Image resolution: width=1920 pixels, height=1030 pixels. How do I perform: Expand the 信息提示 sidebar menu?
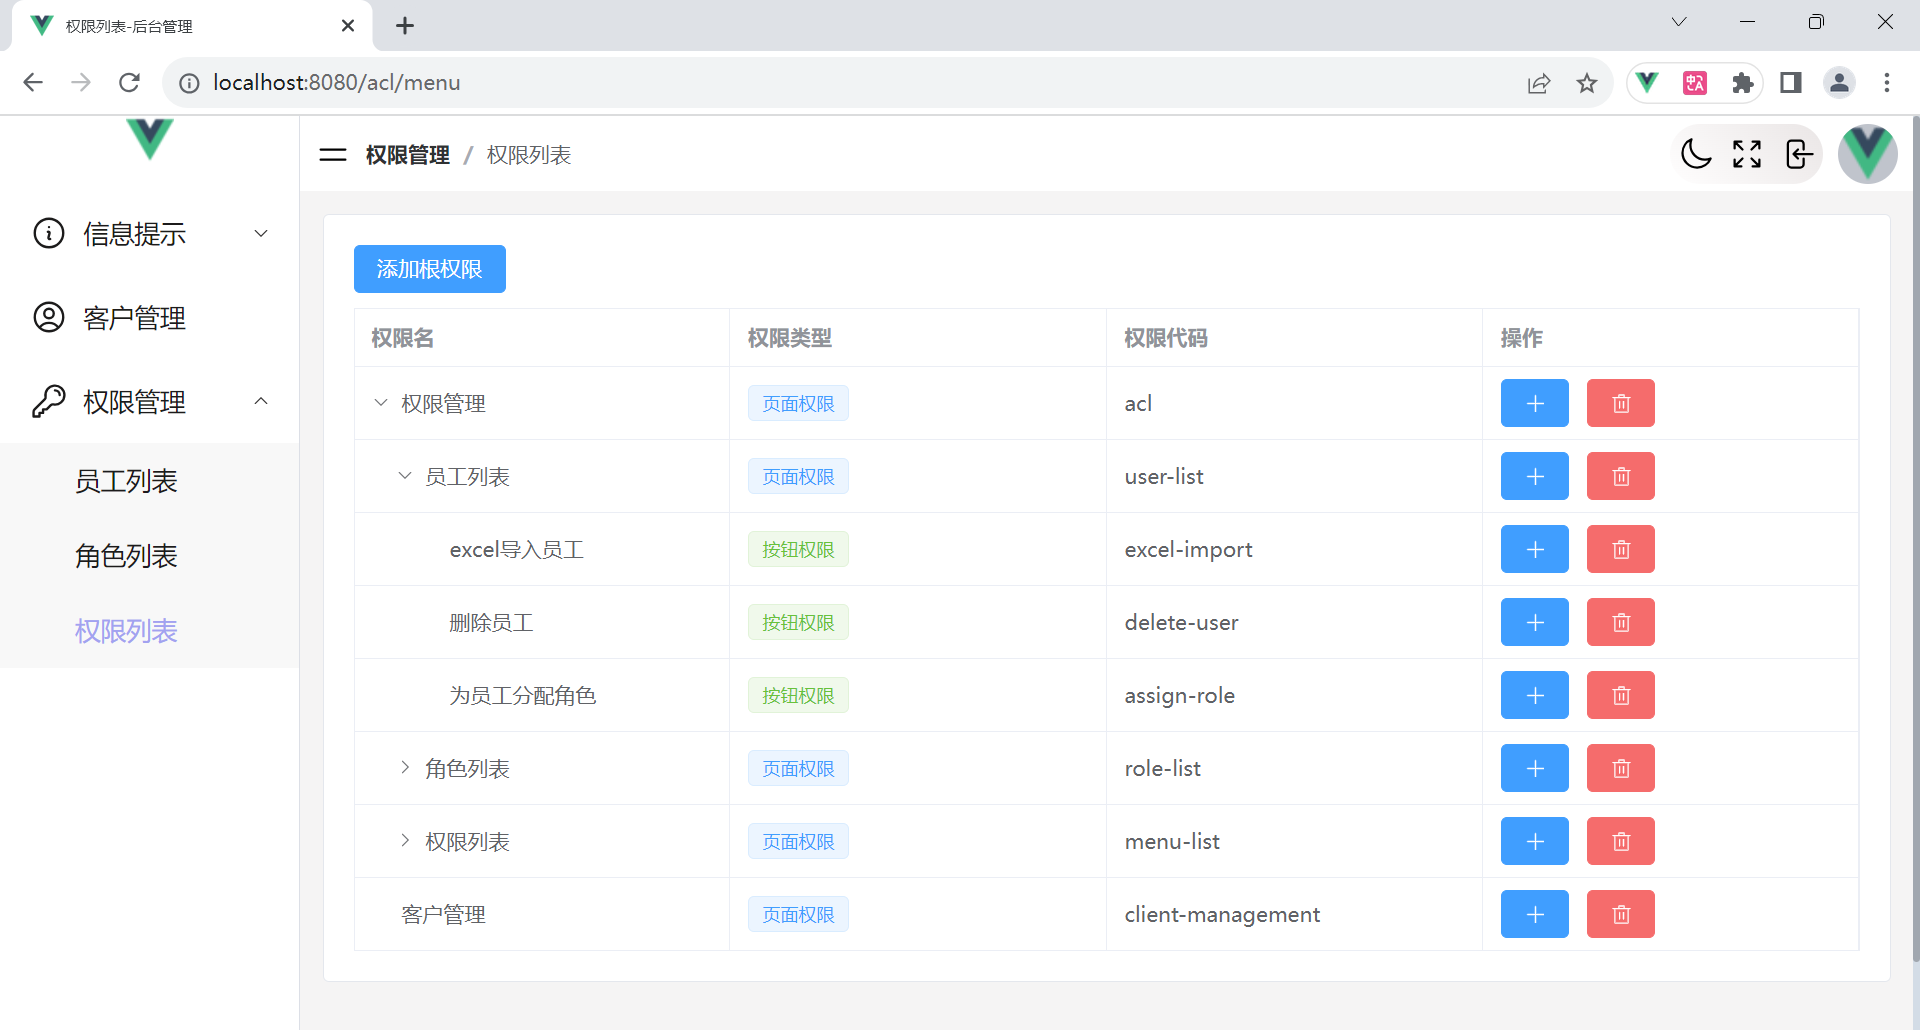click(150, 234)
